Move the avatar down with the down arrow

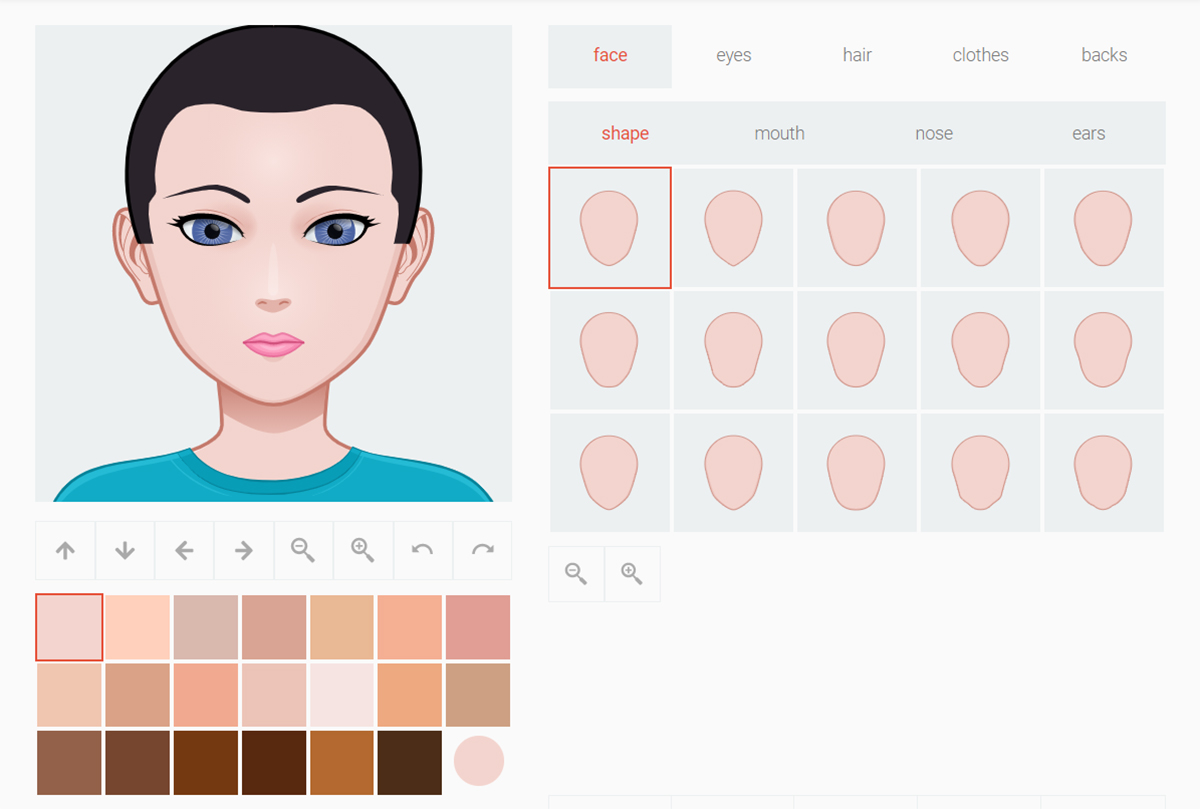[x=124, y=550]
